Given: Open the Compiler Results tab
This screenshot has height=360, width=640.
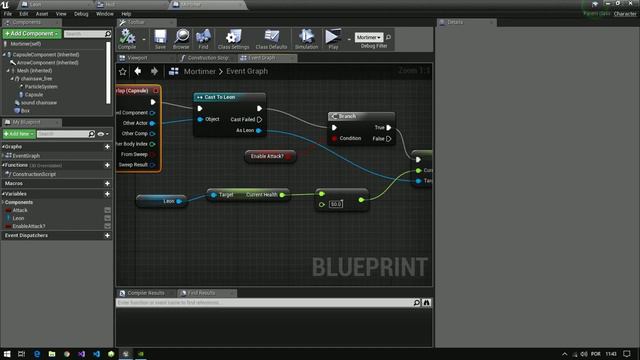Looking at the screenshot, I should pos(146,293).
